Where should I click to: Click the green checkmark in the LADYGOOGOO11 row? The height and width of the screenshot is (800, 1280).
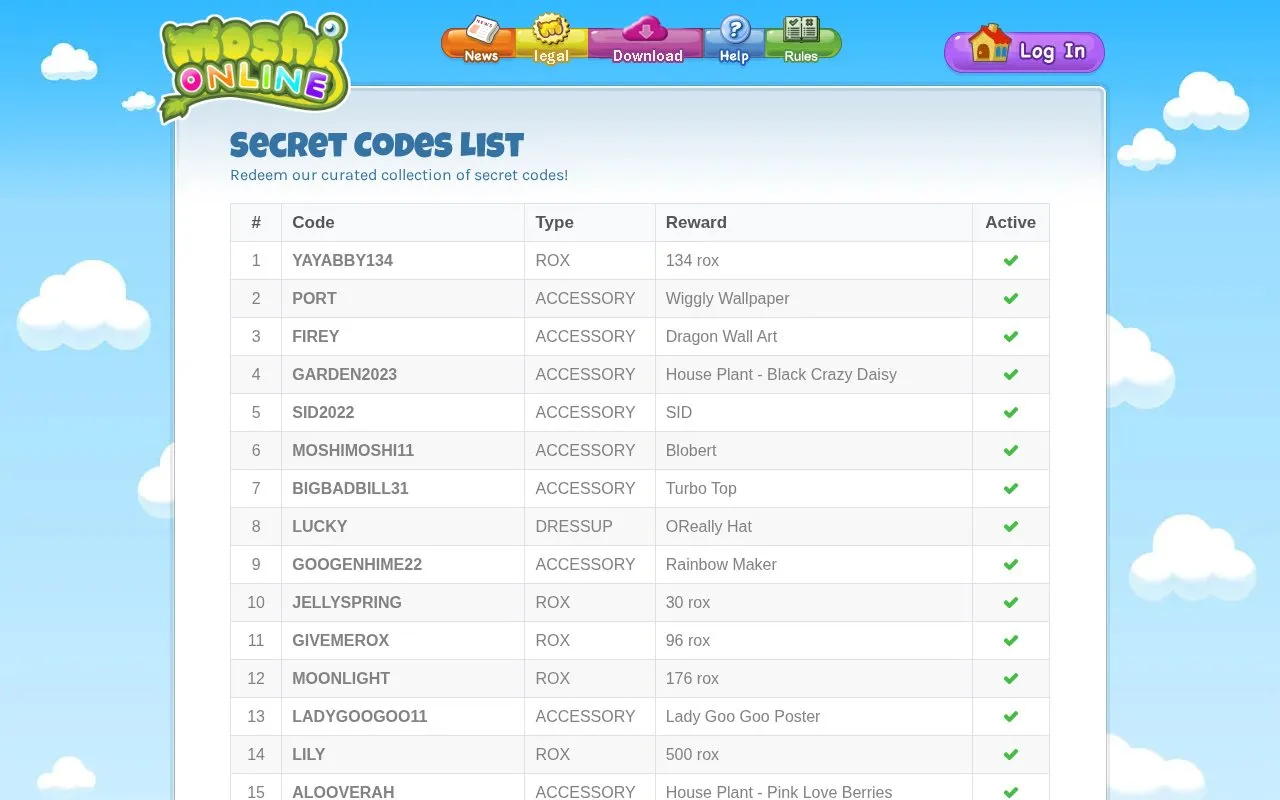coord(1011,716)
